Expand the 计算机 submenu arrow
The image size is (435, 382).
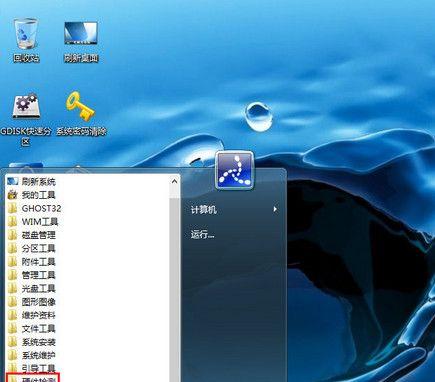[275, 209]
